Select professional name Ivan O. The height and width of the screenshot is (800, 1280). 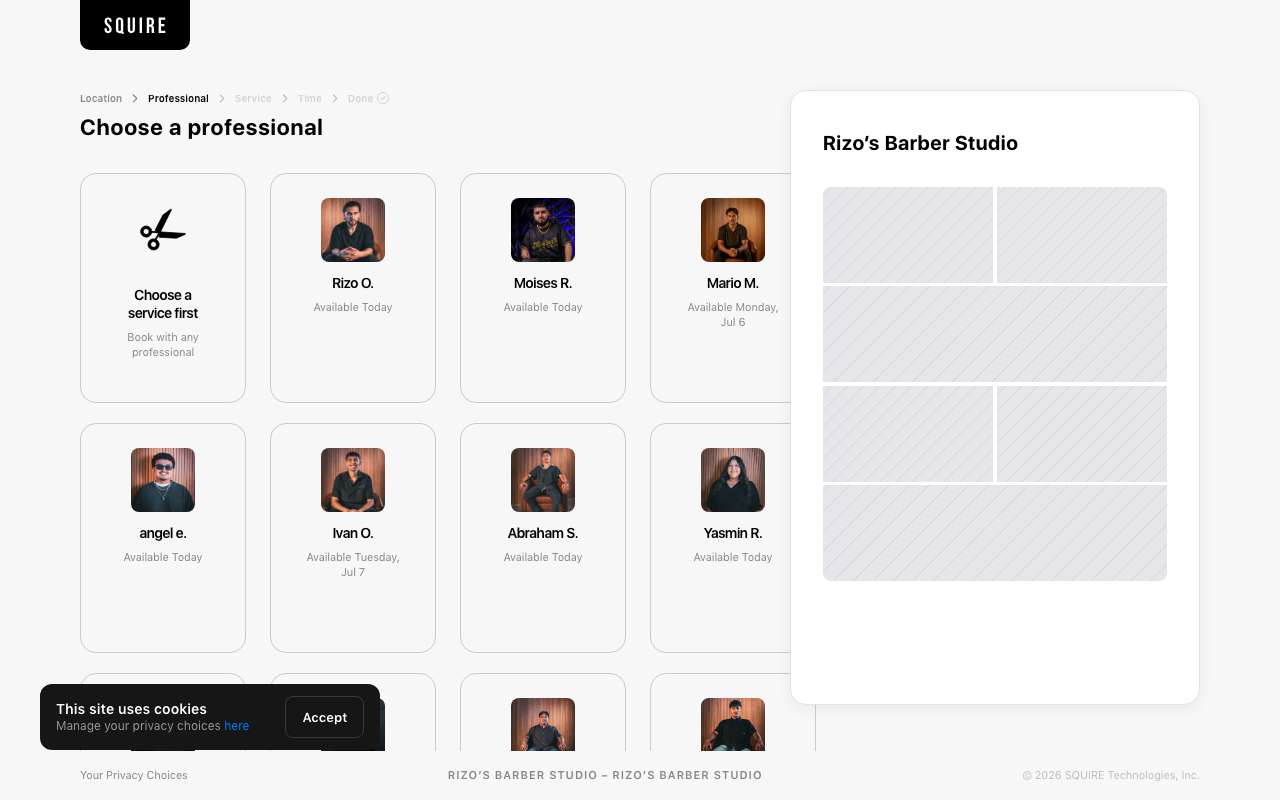point(353,533)
